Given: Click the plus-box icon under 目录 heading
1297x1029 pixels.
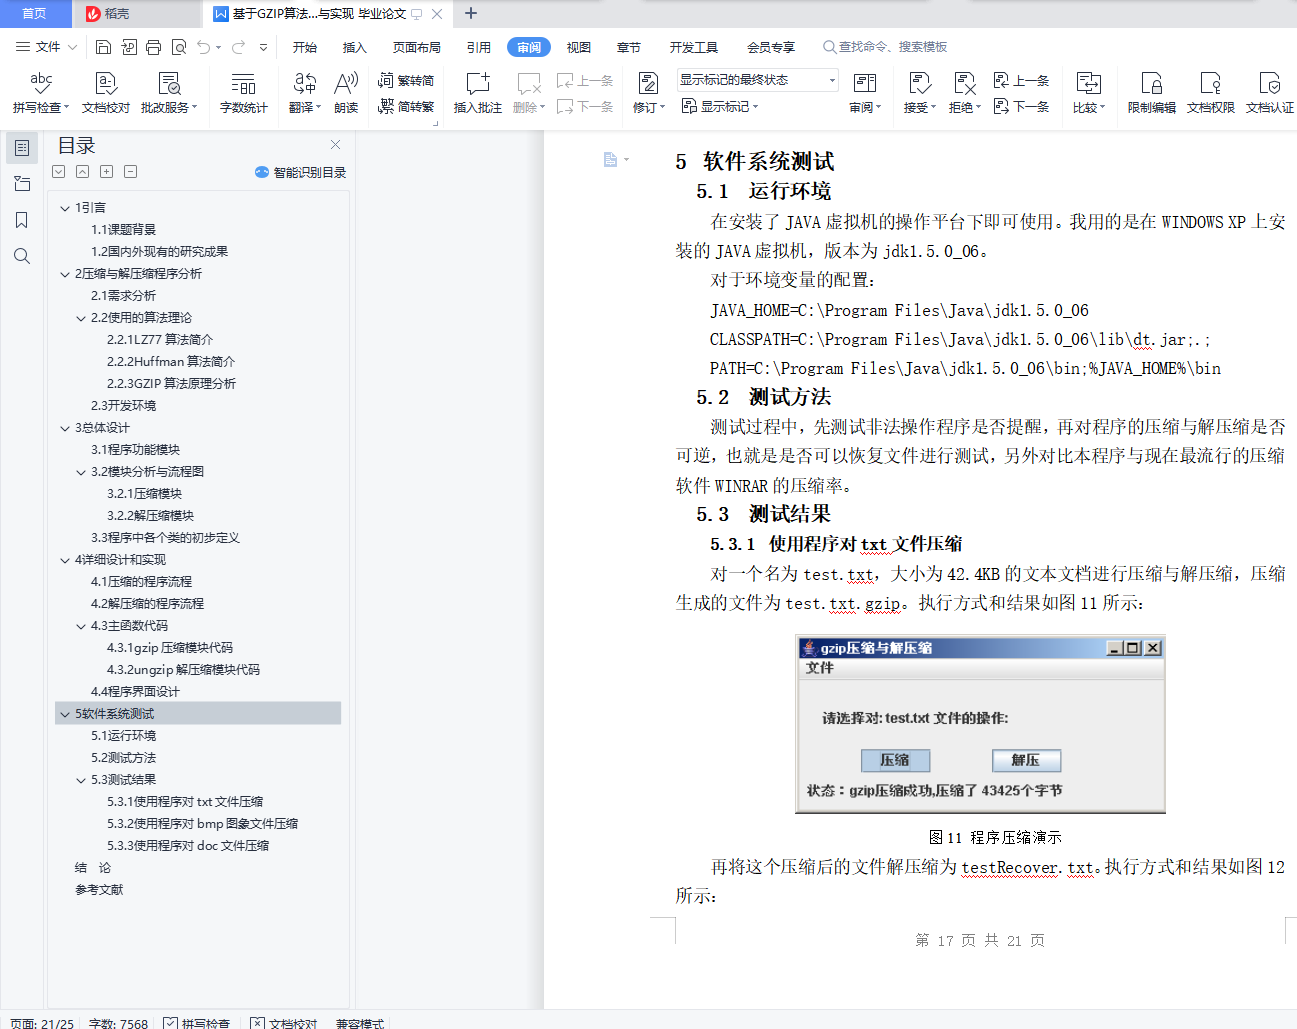Looking at the screenshot, I should 107,172.
